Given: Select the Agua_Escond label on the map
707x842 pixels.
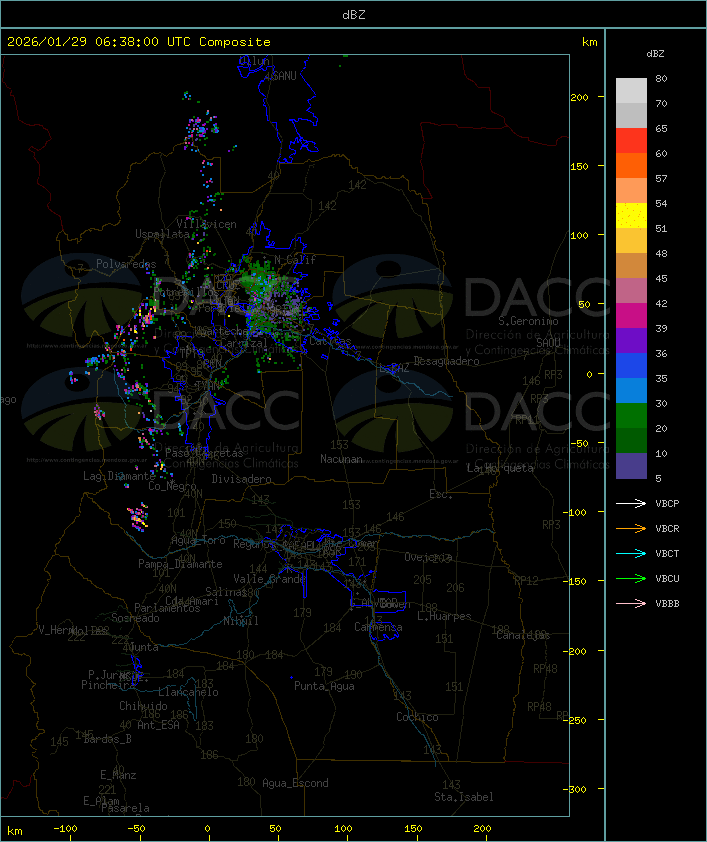Looking at the screenshot, I should coord(294,783).
